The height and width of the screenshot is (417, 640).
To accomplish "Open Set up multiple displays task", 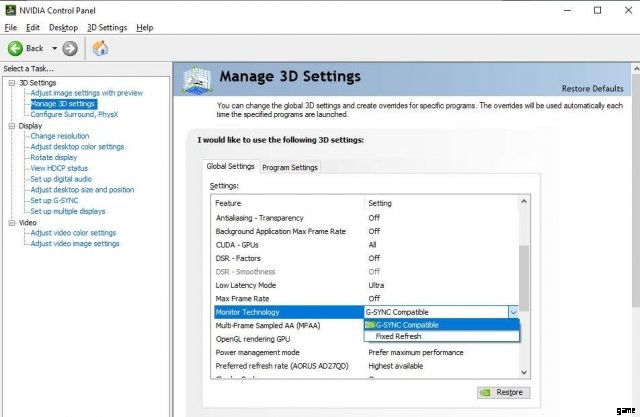I will point(68,211).
